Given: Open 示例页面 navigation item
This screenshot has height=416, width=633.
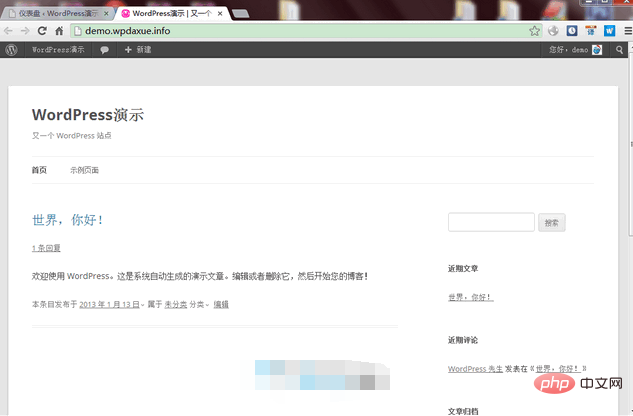Looking at the screenshot, I should pos(84,170).
